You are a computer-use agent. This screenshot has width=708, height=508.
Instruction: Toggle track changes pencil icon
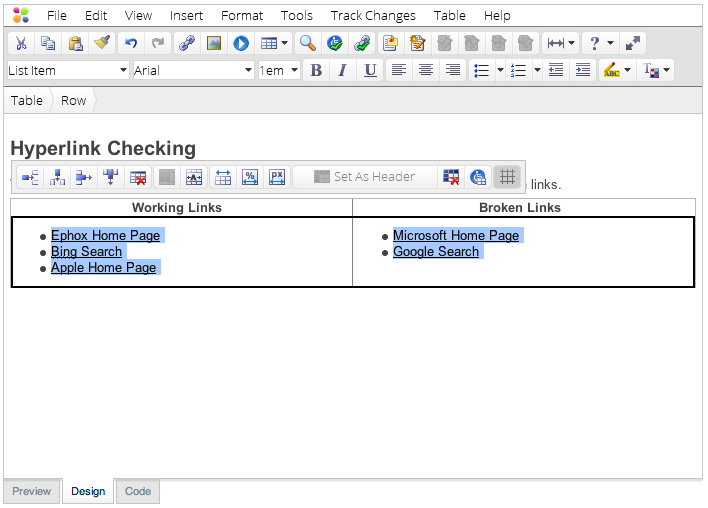pyautogui.click(x=418, y=43)
